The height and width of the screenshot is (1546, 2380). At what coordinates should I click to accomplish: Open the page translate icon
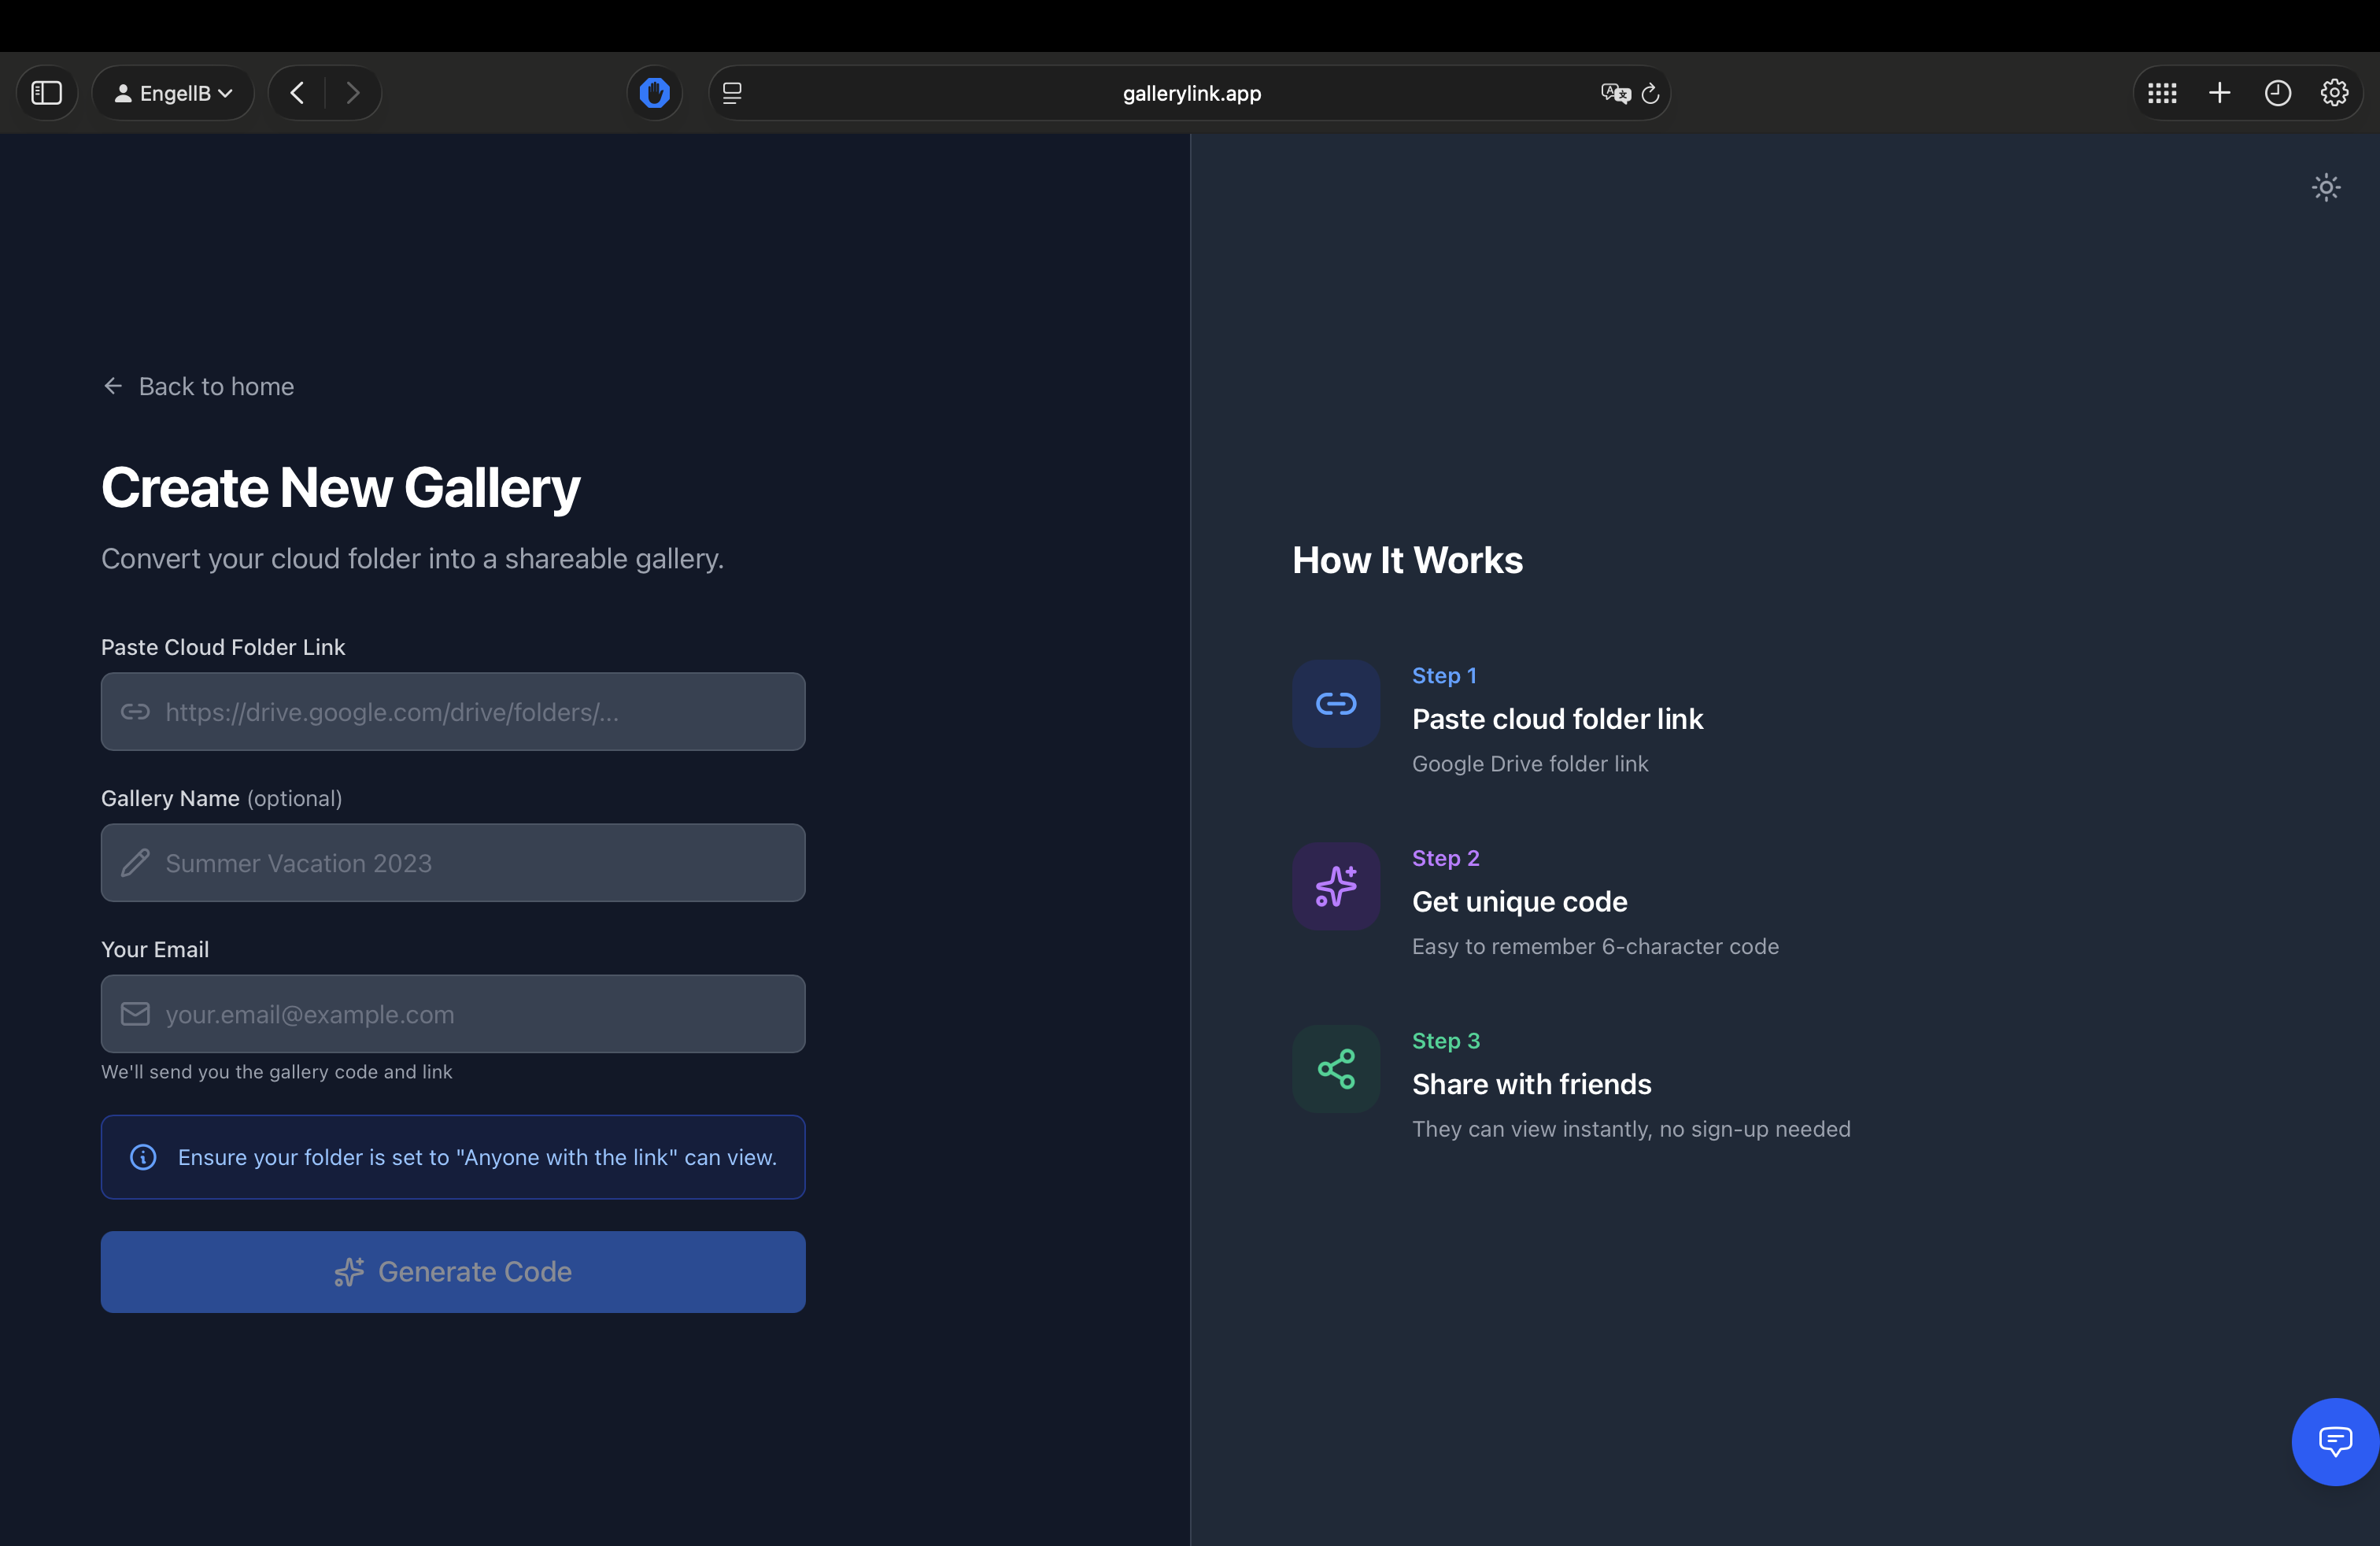pyautogui.click(x=1614, y=93)
